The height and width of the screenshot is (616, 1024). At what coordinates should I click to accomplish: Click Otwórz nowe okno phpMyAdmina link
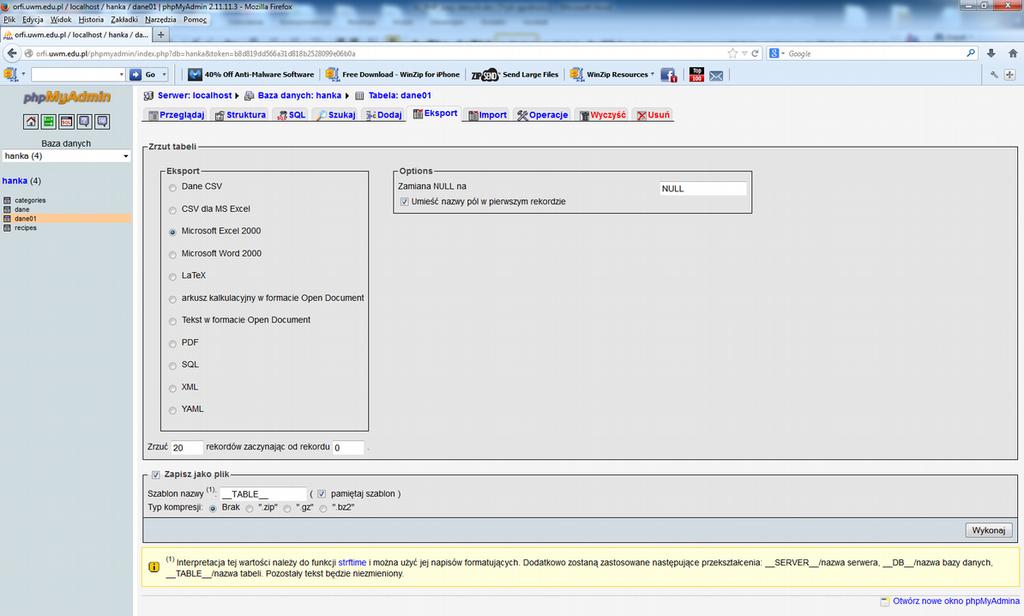click(956, 601)
